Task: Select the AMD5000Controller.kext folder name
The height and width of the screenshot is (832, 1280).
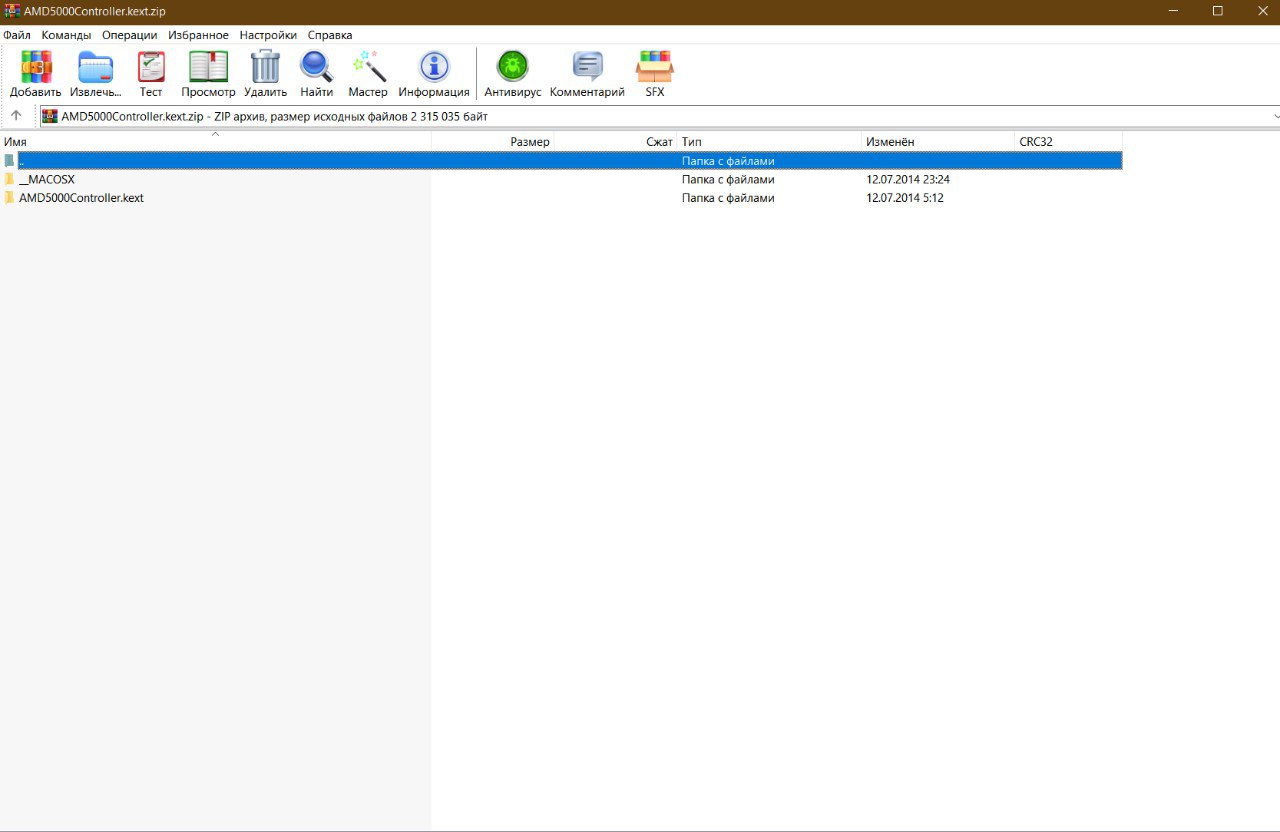Action: click(81, 198)
